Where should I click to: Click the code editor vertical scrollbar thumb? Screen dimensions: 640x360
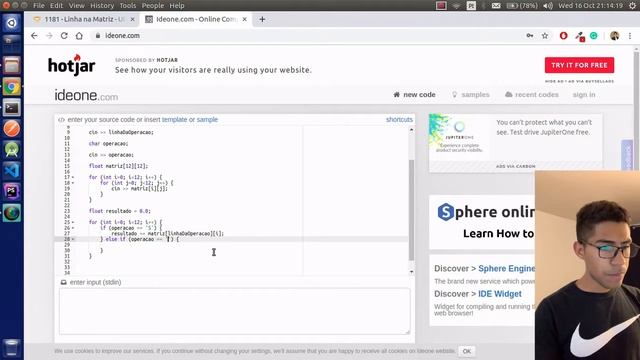coord(411,210)
